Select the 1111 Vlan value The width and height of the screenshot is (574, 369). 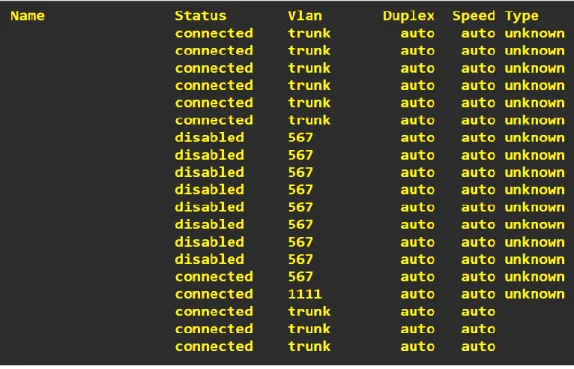(x=305, y=294)
